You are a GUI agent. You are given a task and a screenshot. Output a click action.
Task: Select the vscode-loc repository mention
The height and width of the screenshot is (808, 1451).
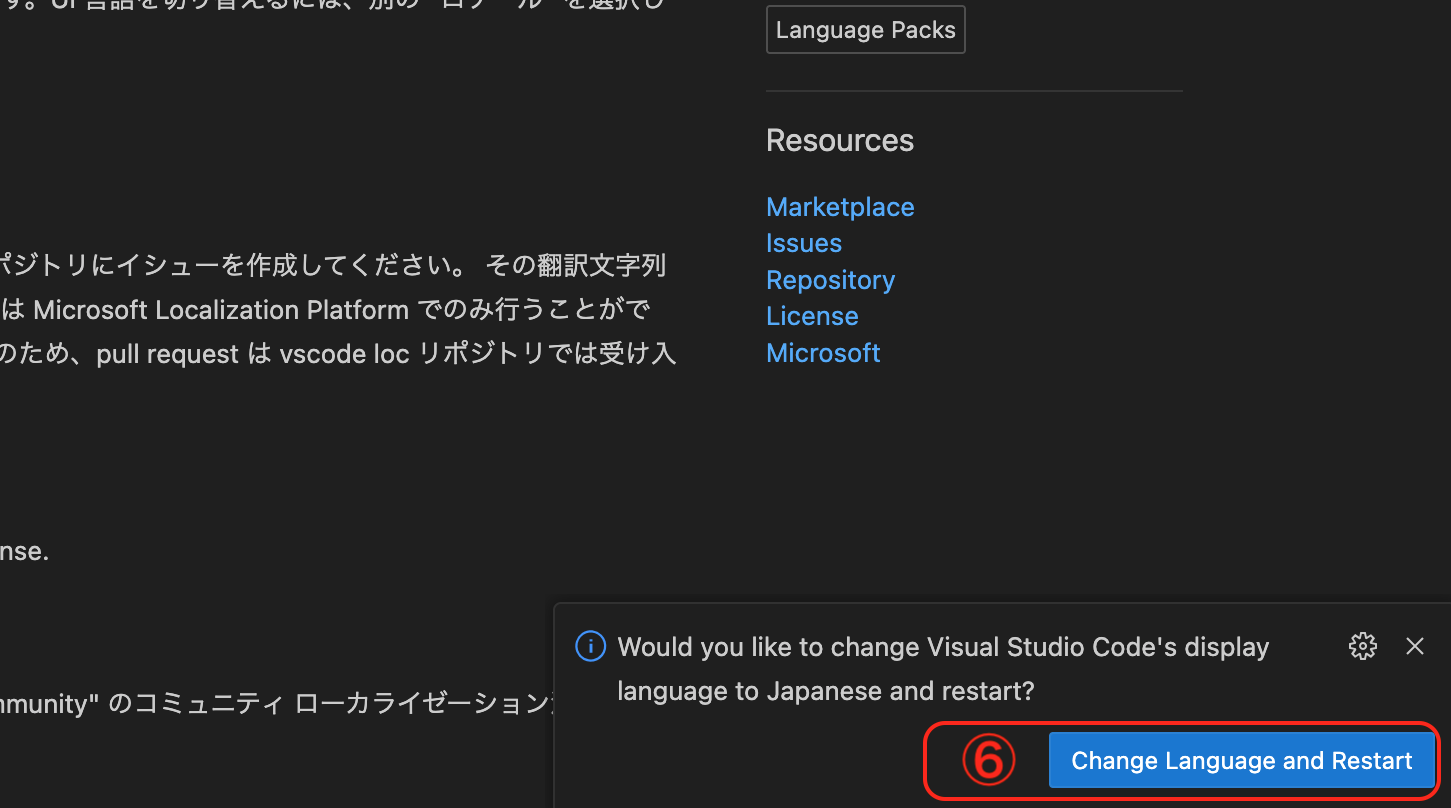346,353
